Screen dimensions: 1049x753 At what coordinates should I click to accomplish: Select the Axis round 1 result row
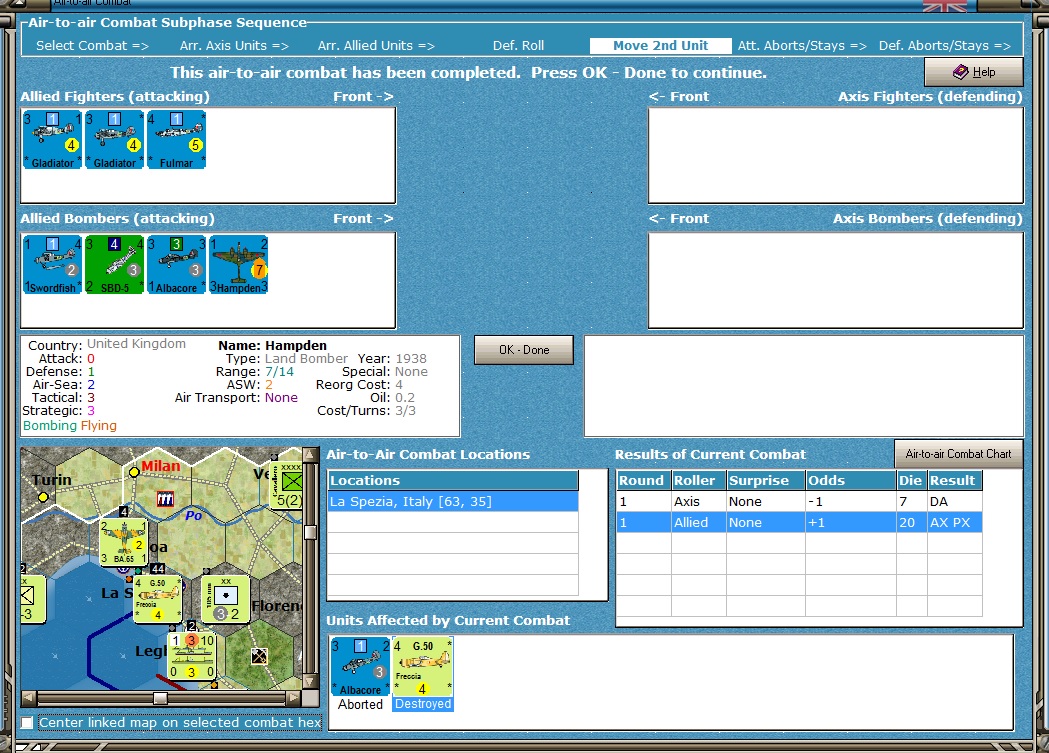[x=799, y=502]
